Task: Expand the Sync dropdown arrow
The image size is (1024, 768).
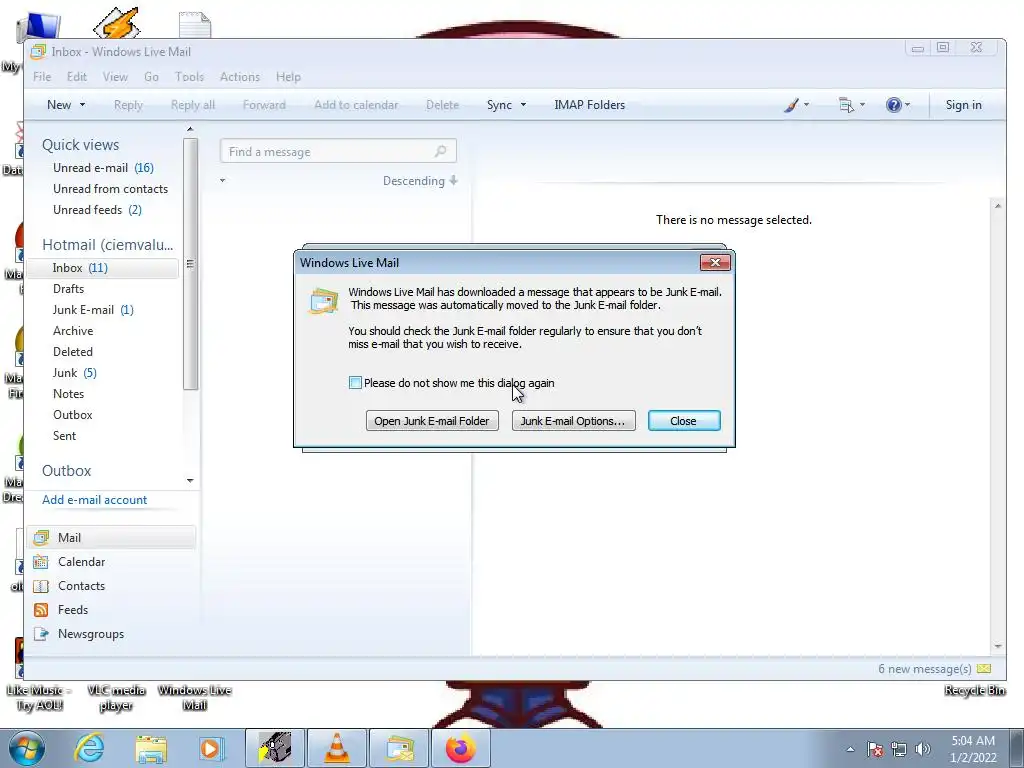Action: point(523,104)
